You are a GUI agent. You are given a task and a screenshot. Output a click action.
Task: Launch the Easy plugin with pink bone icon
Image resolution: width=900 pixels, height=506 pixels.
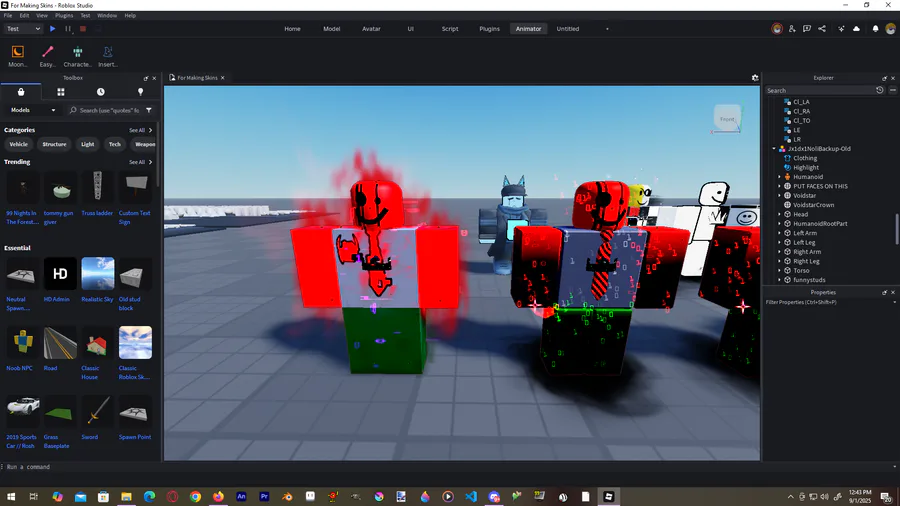(48, 56)
